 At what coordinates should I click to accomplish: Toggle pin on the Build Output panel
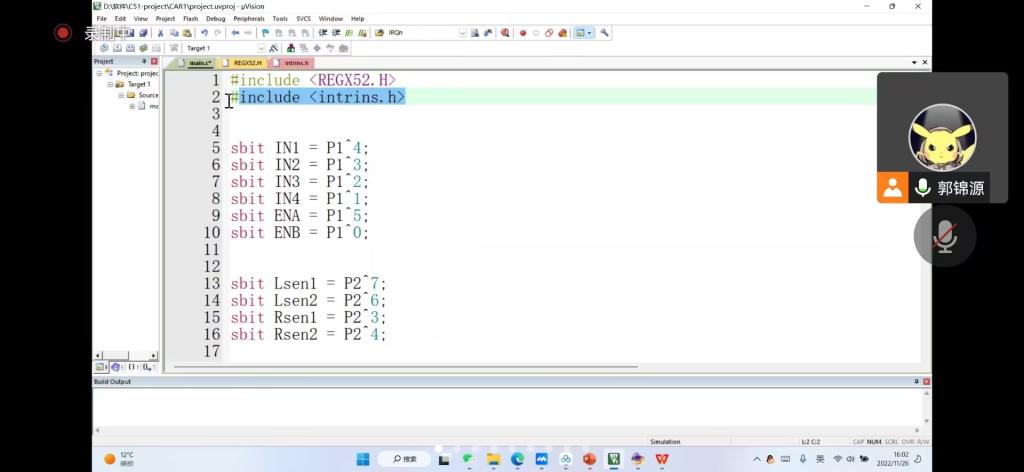tap(916, 381)
